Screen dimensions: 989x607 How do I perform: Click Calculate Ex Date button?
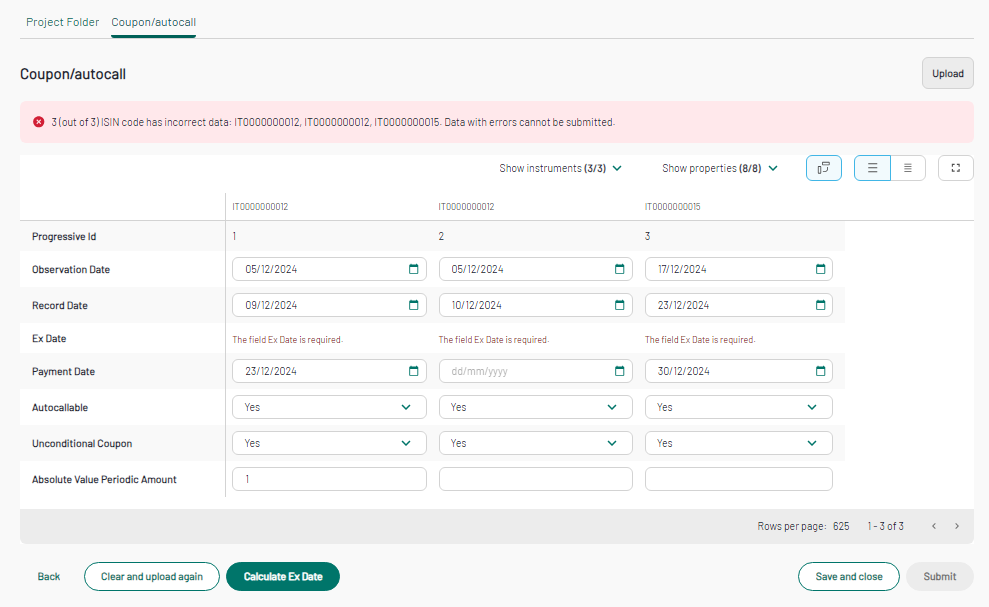tap(283, 577)
